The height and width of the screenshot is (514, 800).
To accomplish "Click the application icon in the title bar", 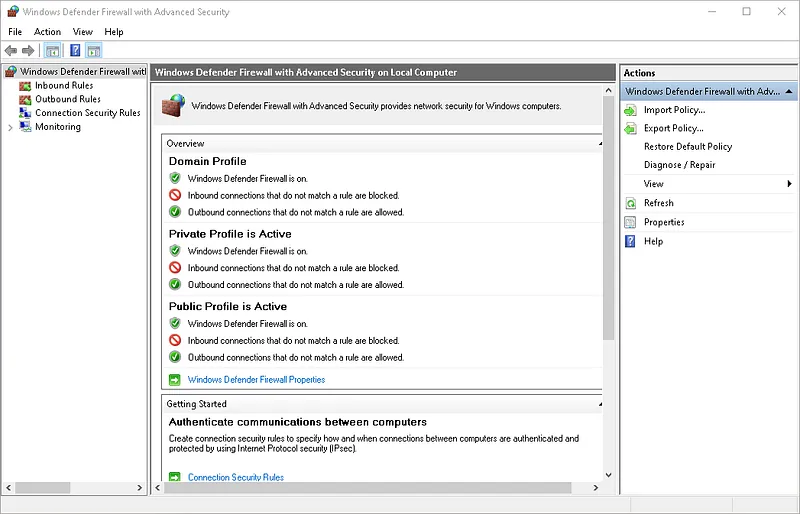I will [13, 11].
